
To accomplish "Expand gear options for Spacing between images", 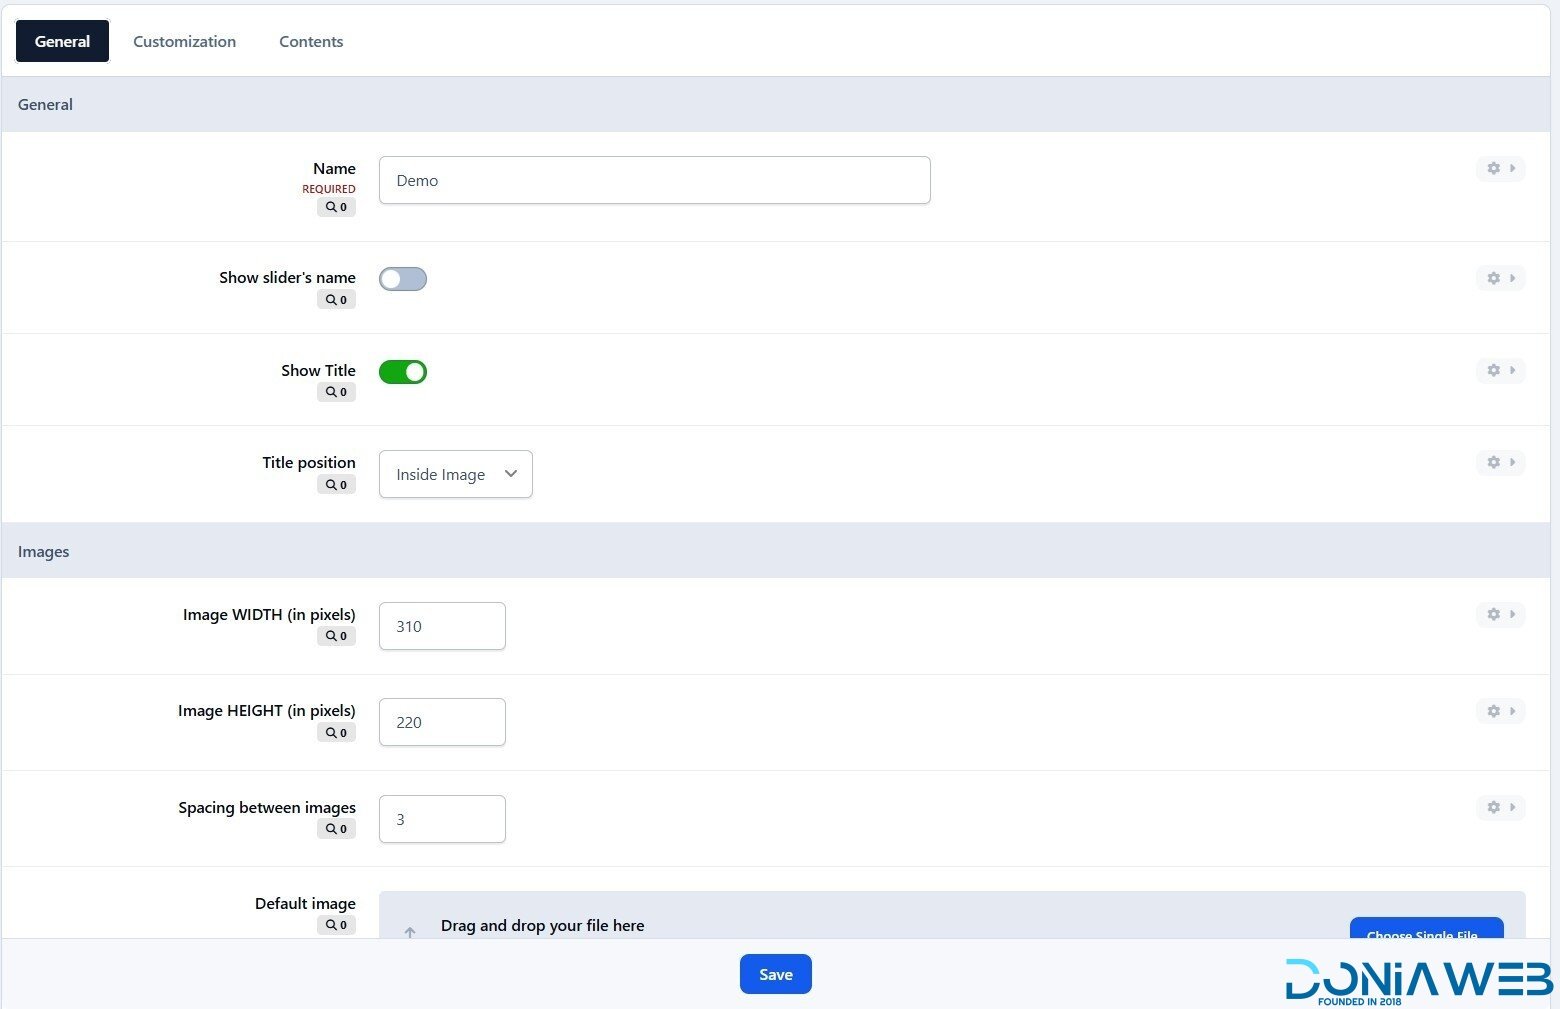I will (x=1499, y=807).
